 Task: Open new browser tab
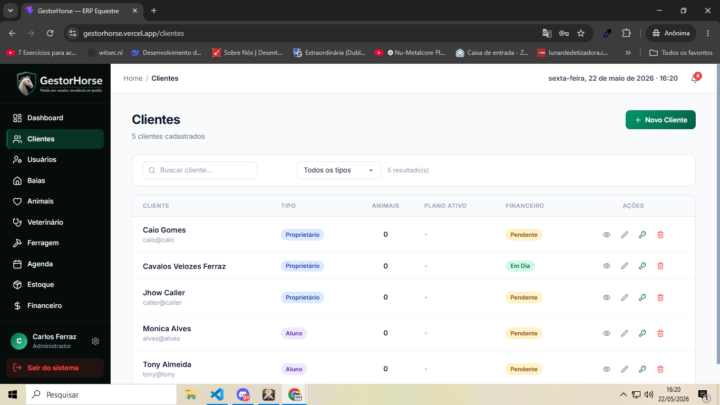point(154,11)
